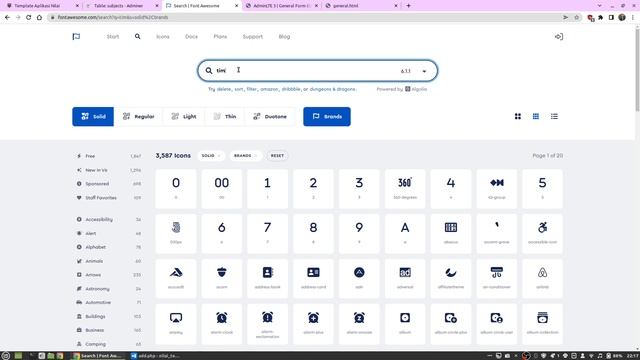
Task: Open the 360-degrees icon card
Action: coord(404,189)
